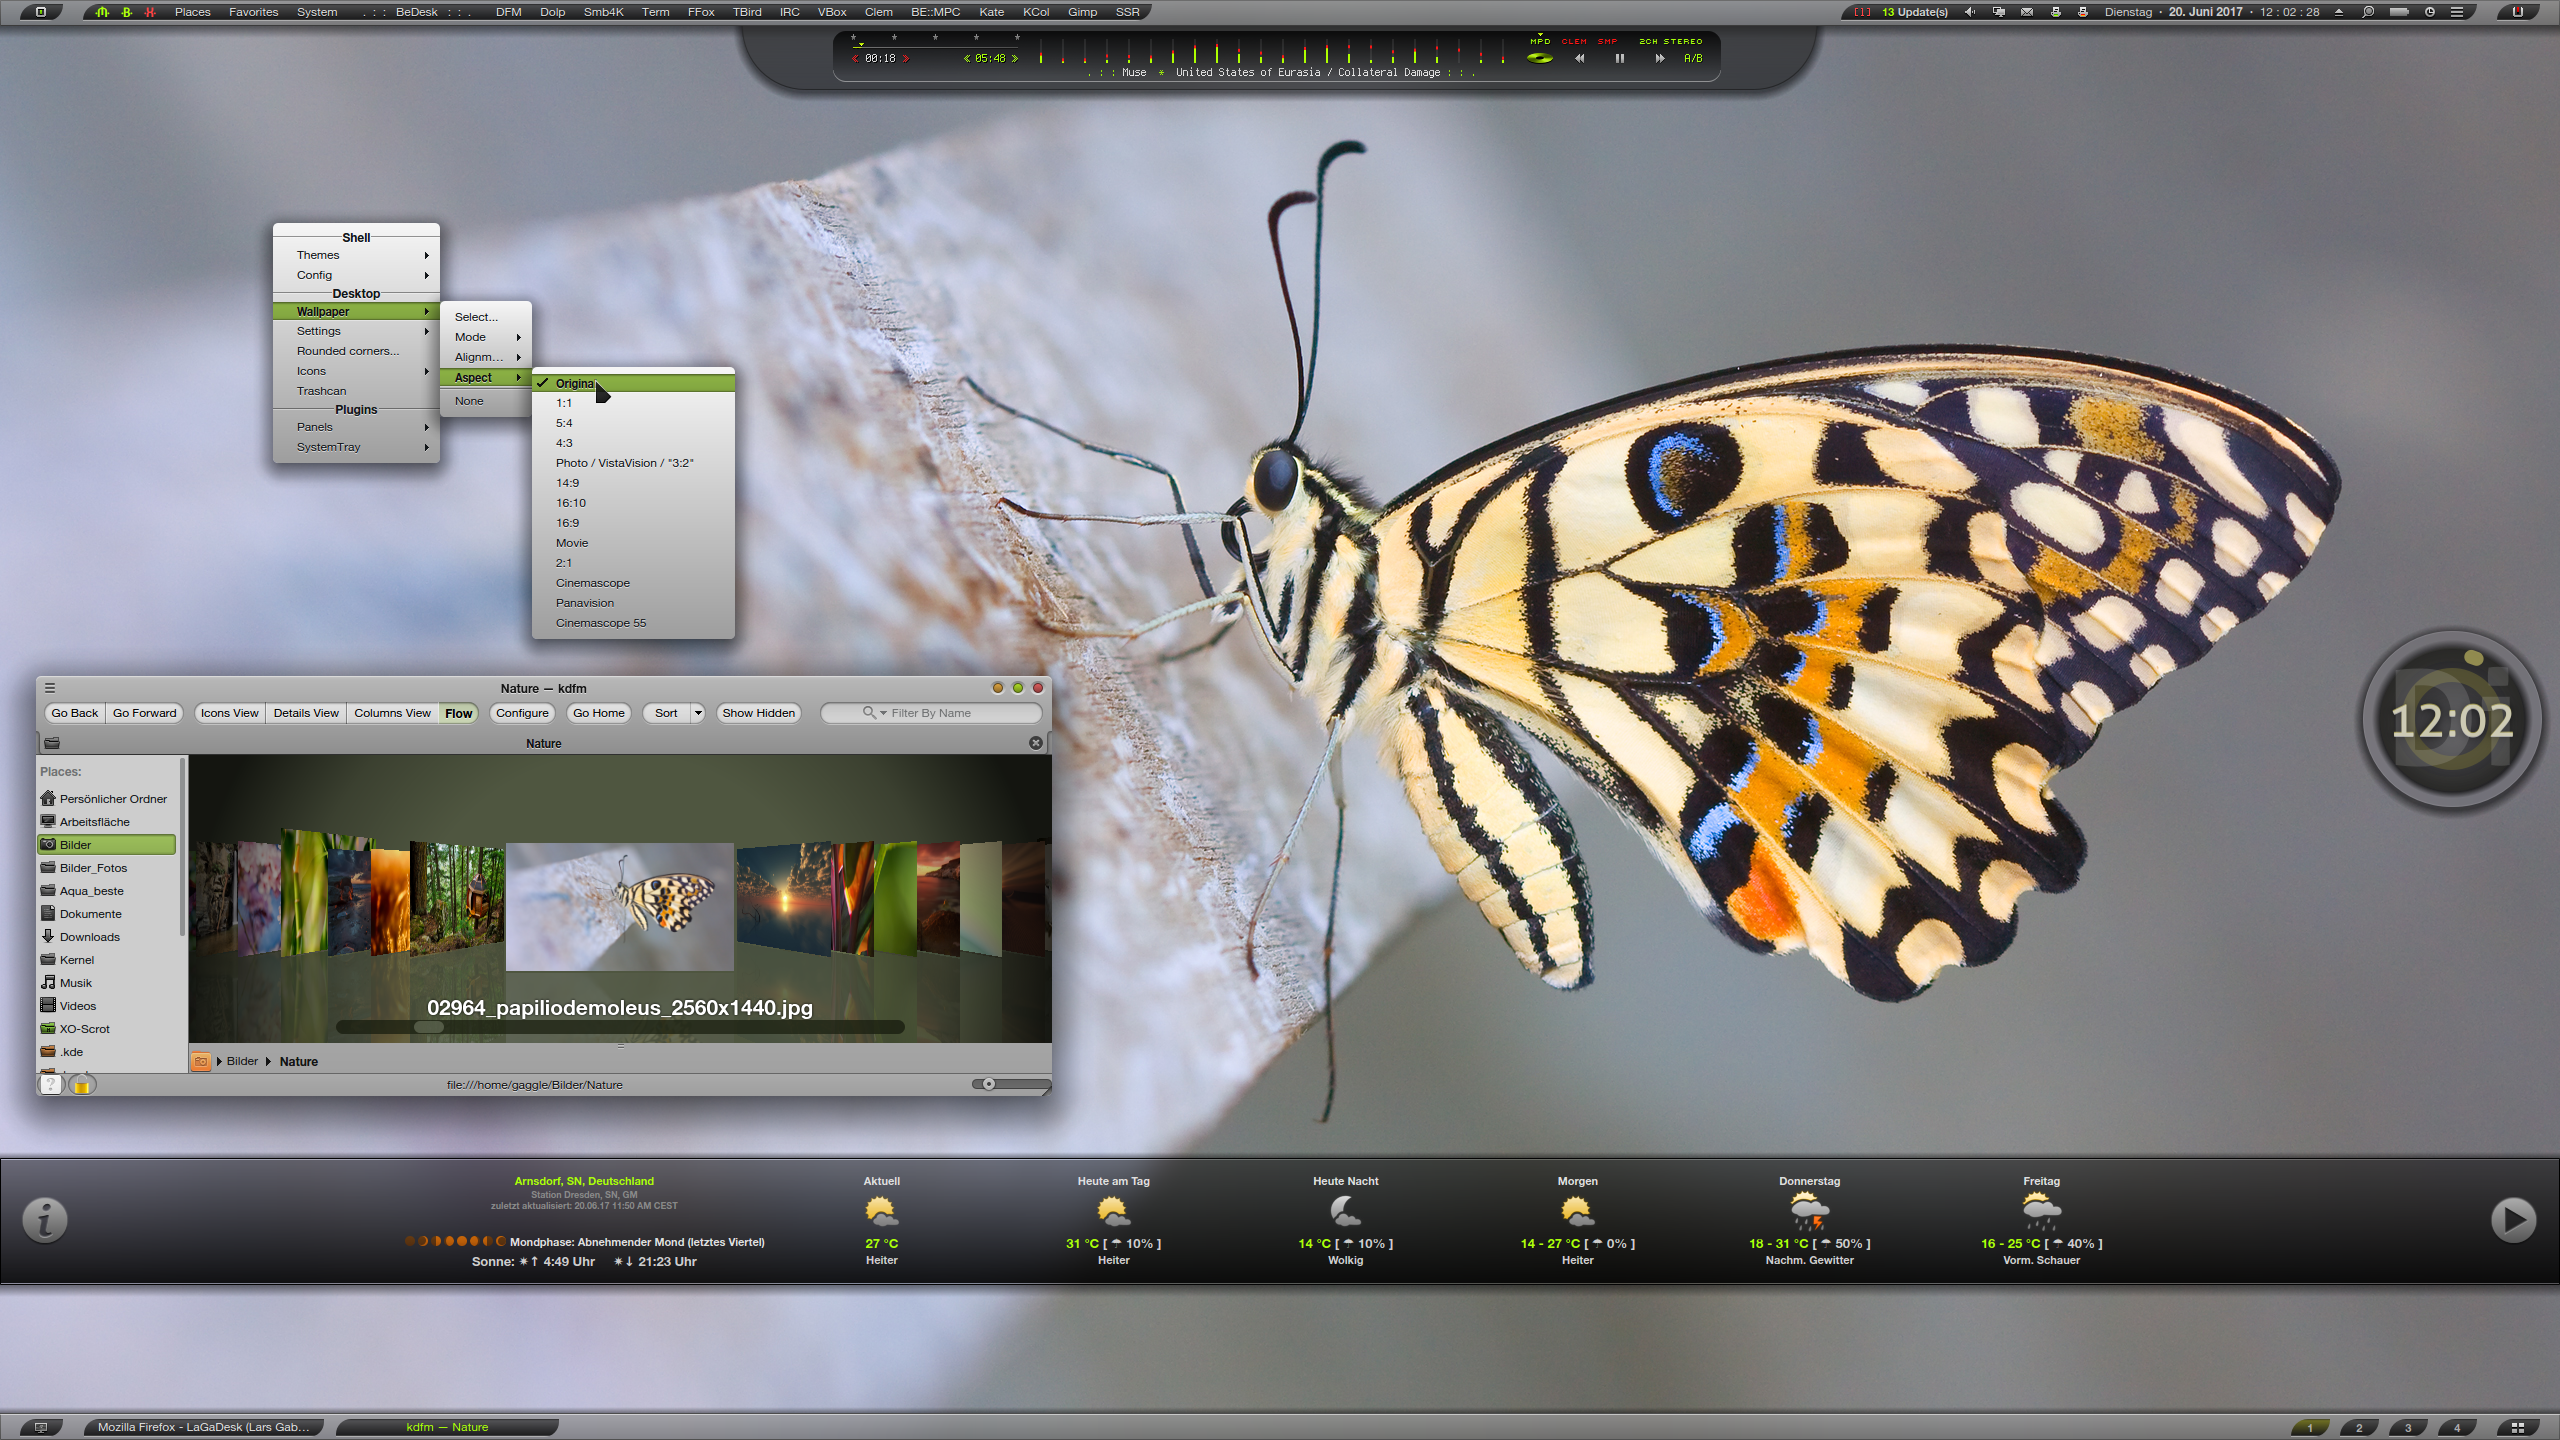Viewport: 2560px width, 1440px height.
Task: Click the eject icon in top panel
Action: point(2338,12)
